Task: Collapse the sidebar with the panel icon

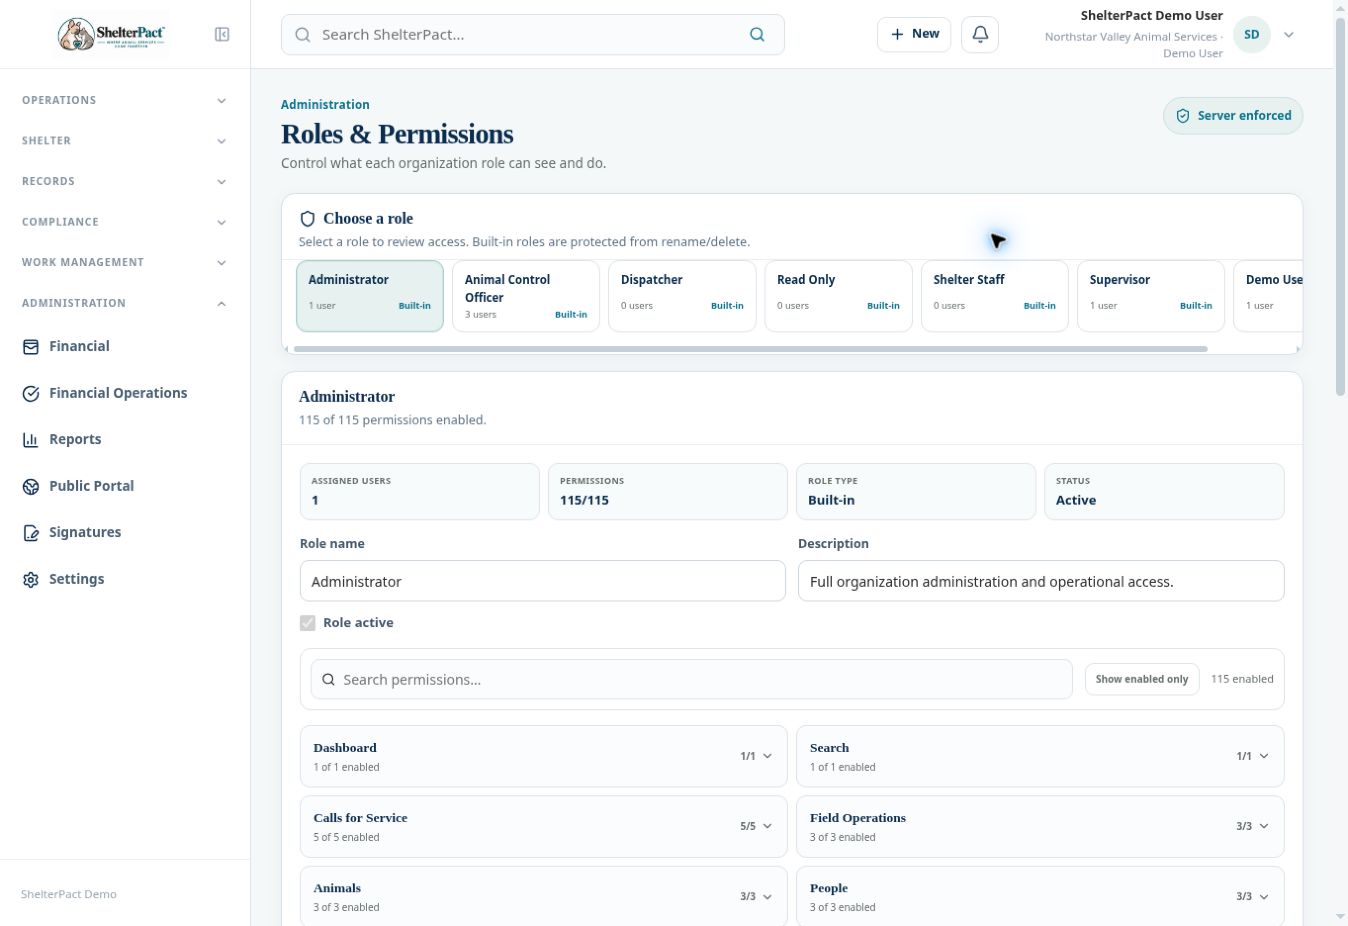Action: [222, 35]
